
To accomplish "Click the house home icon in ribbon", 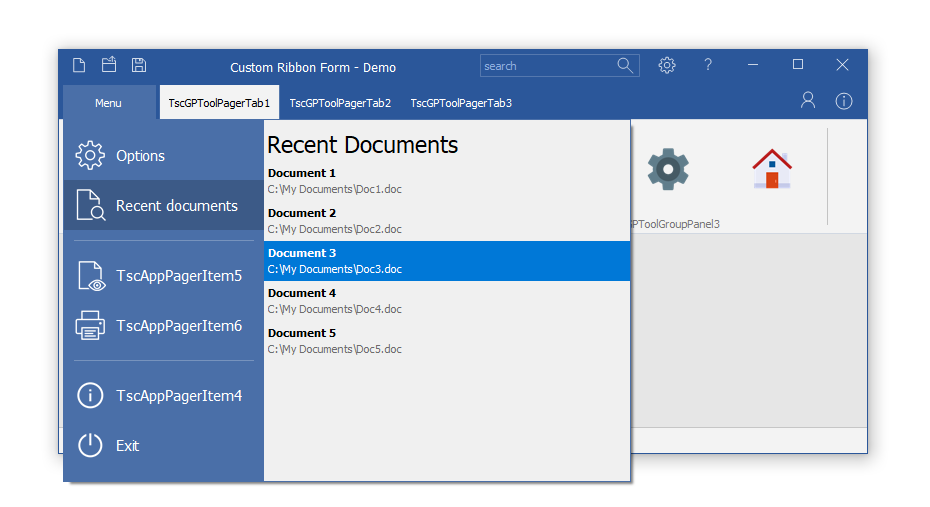I will pos(772,168).
